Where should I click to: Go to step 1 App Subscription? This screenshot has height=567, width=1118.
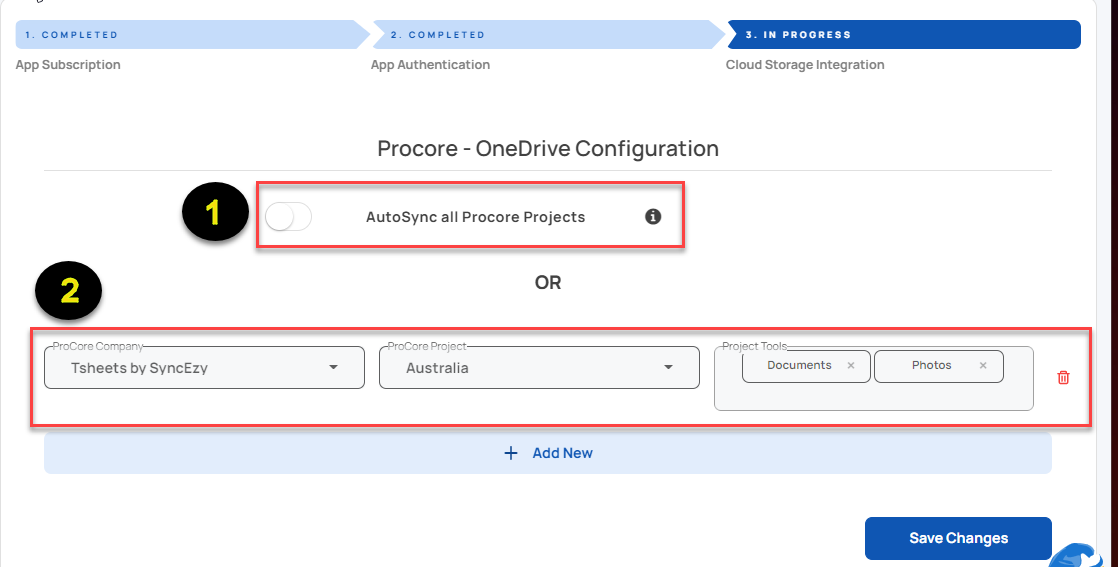pyautogui.click(x=193, y=34)
